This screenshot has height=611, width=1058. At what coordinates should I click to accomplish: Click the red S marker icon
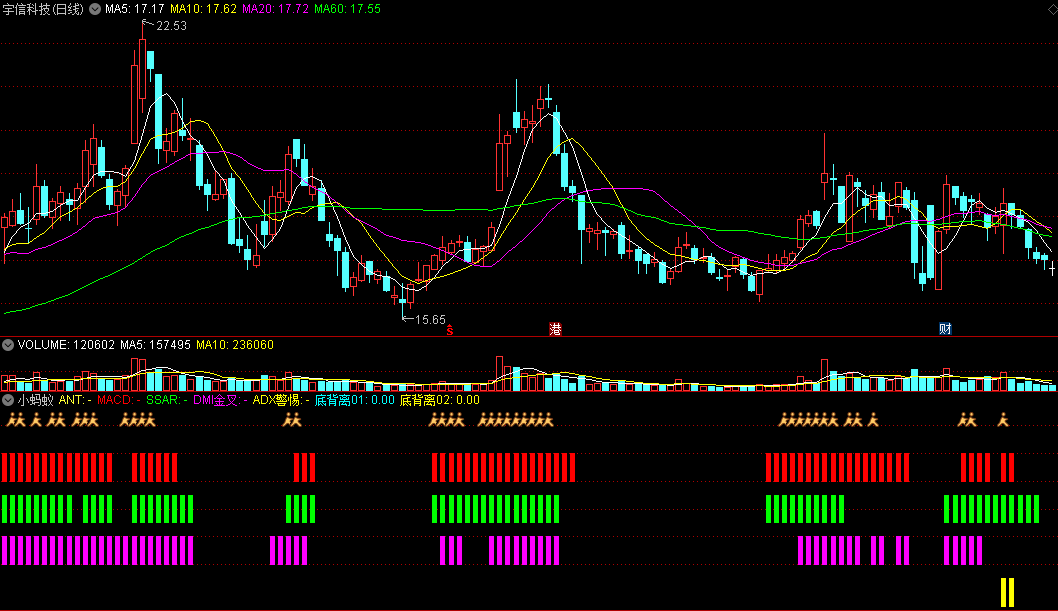(x=450, y=330)
